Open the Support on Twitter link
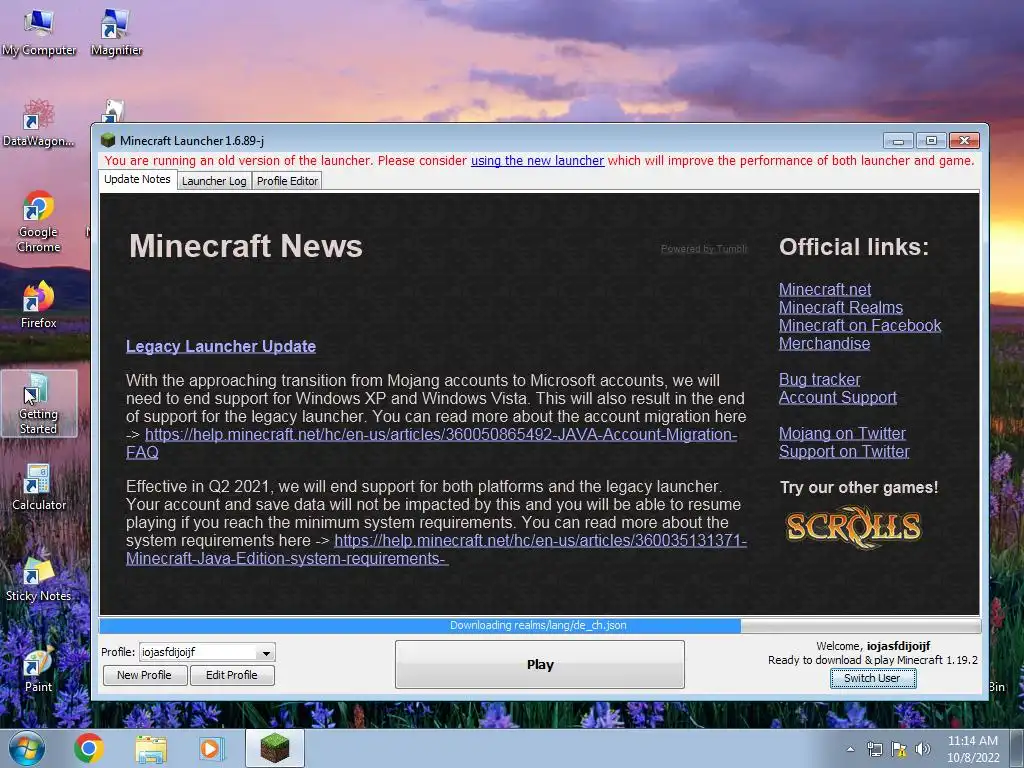This screenshot has height=768, width=1024. coord(844,452)
